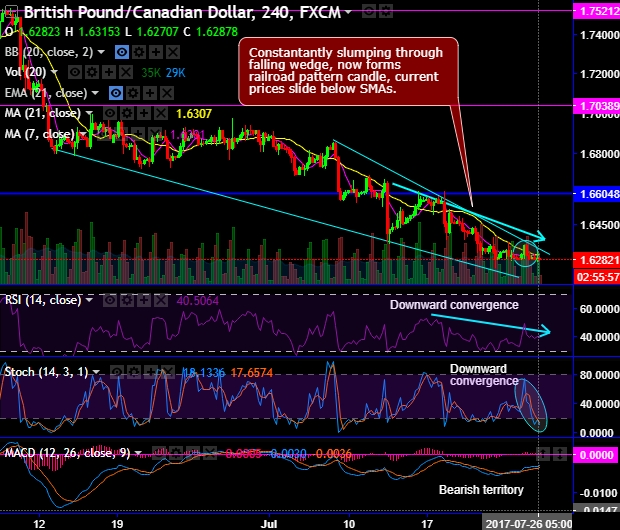Click the RSI (14, close) indicator label
The image size is (620, 530).
click(x=43, y=300)
